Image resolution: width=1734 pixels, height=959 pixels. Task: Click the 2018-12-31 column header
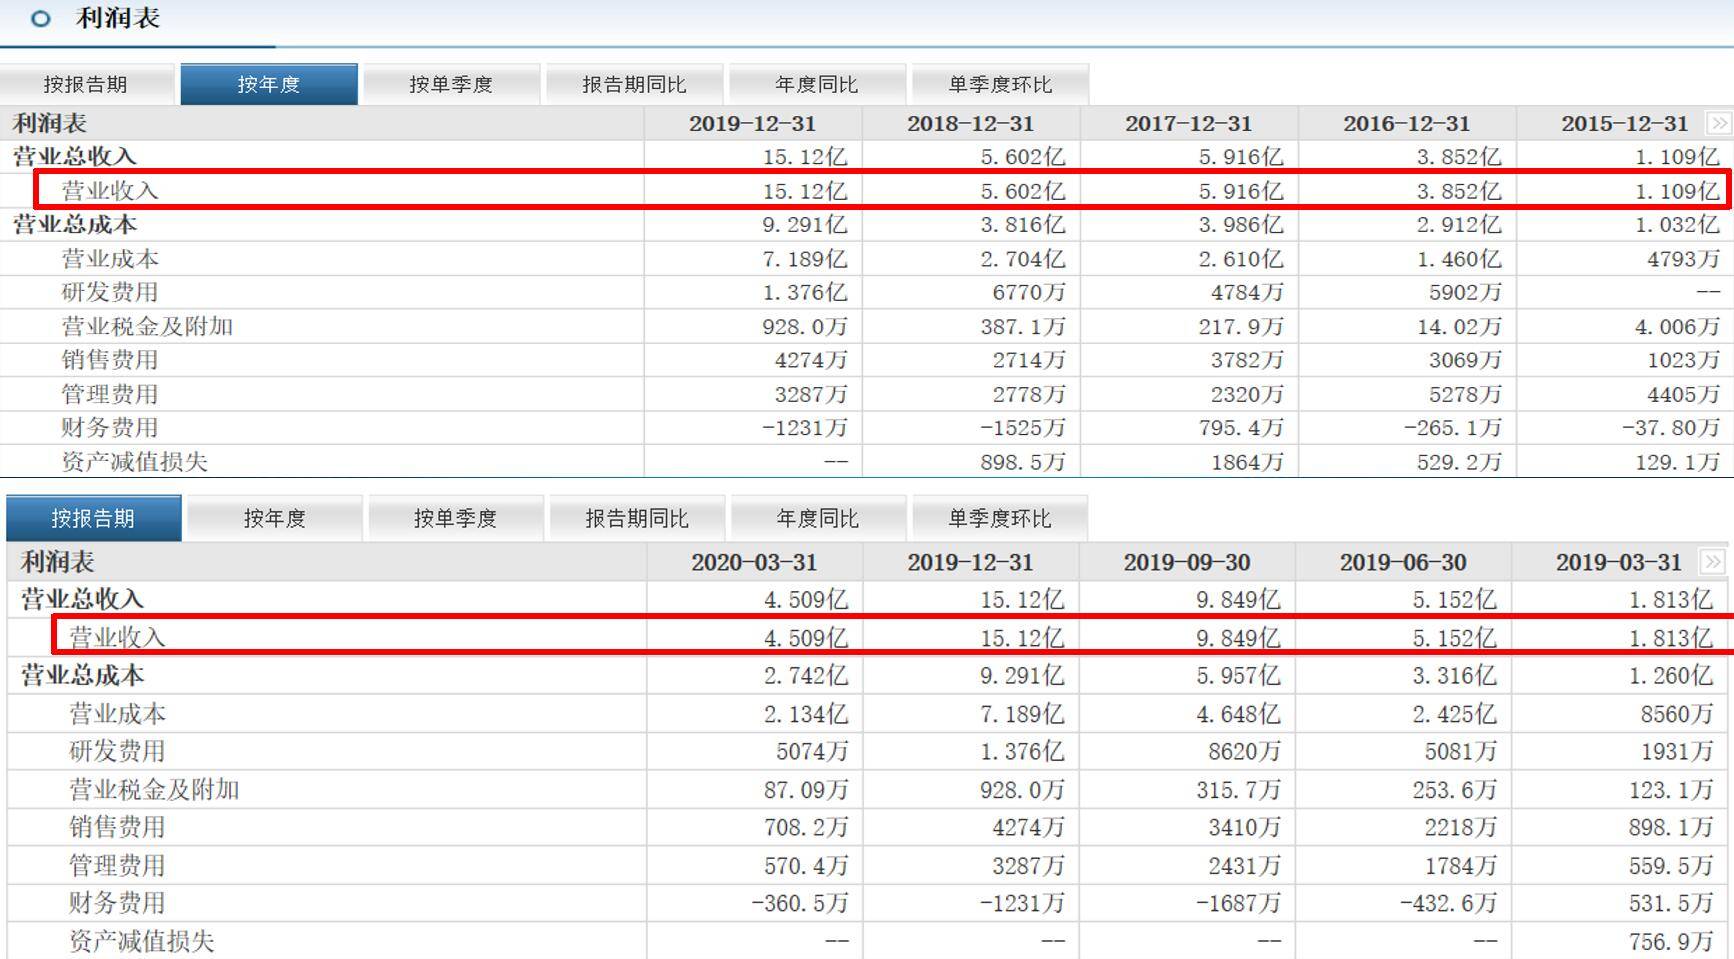pos(970,124)
